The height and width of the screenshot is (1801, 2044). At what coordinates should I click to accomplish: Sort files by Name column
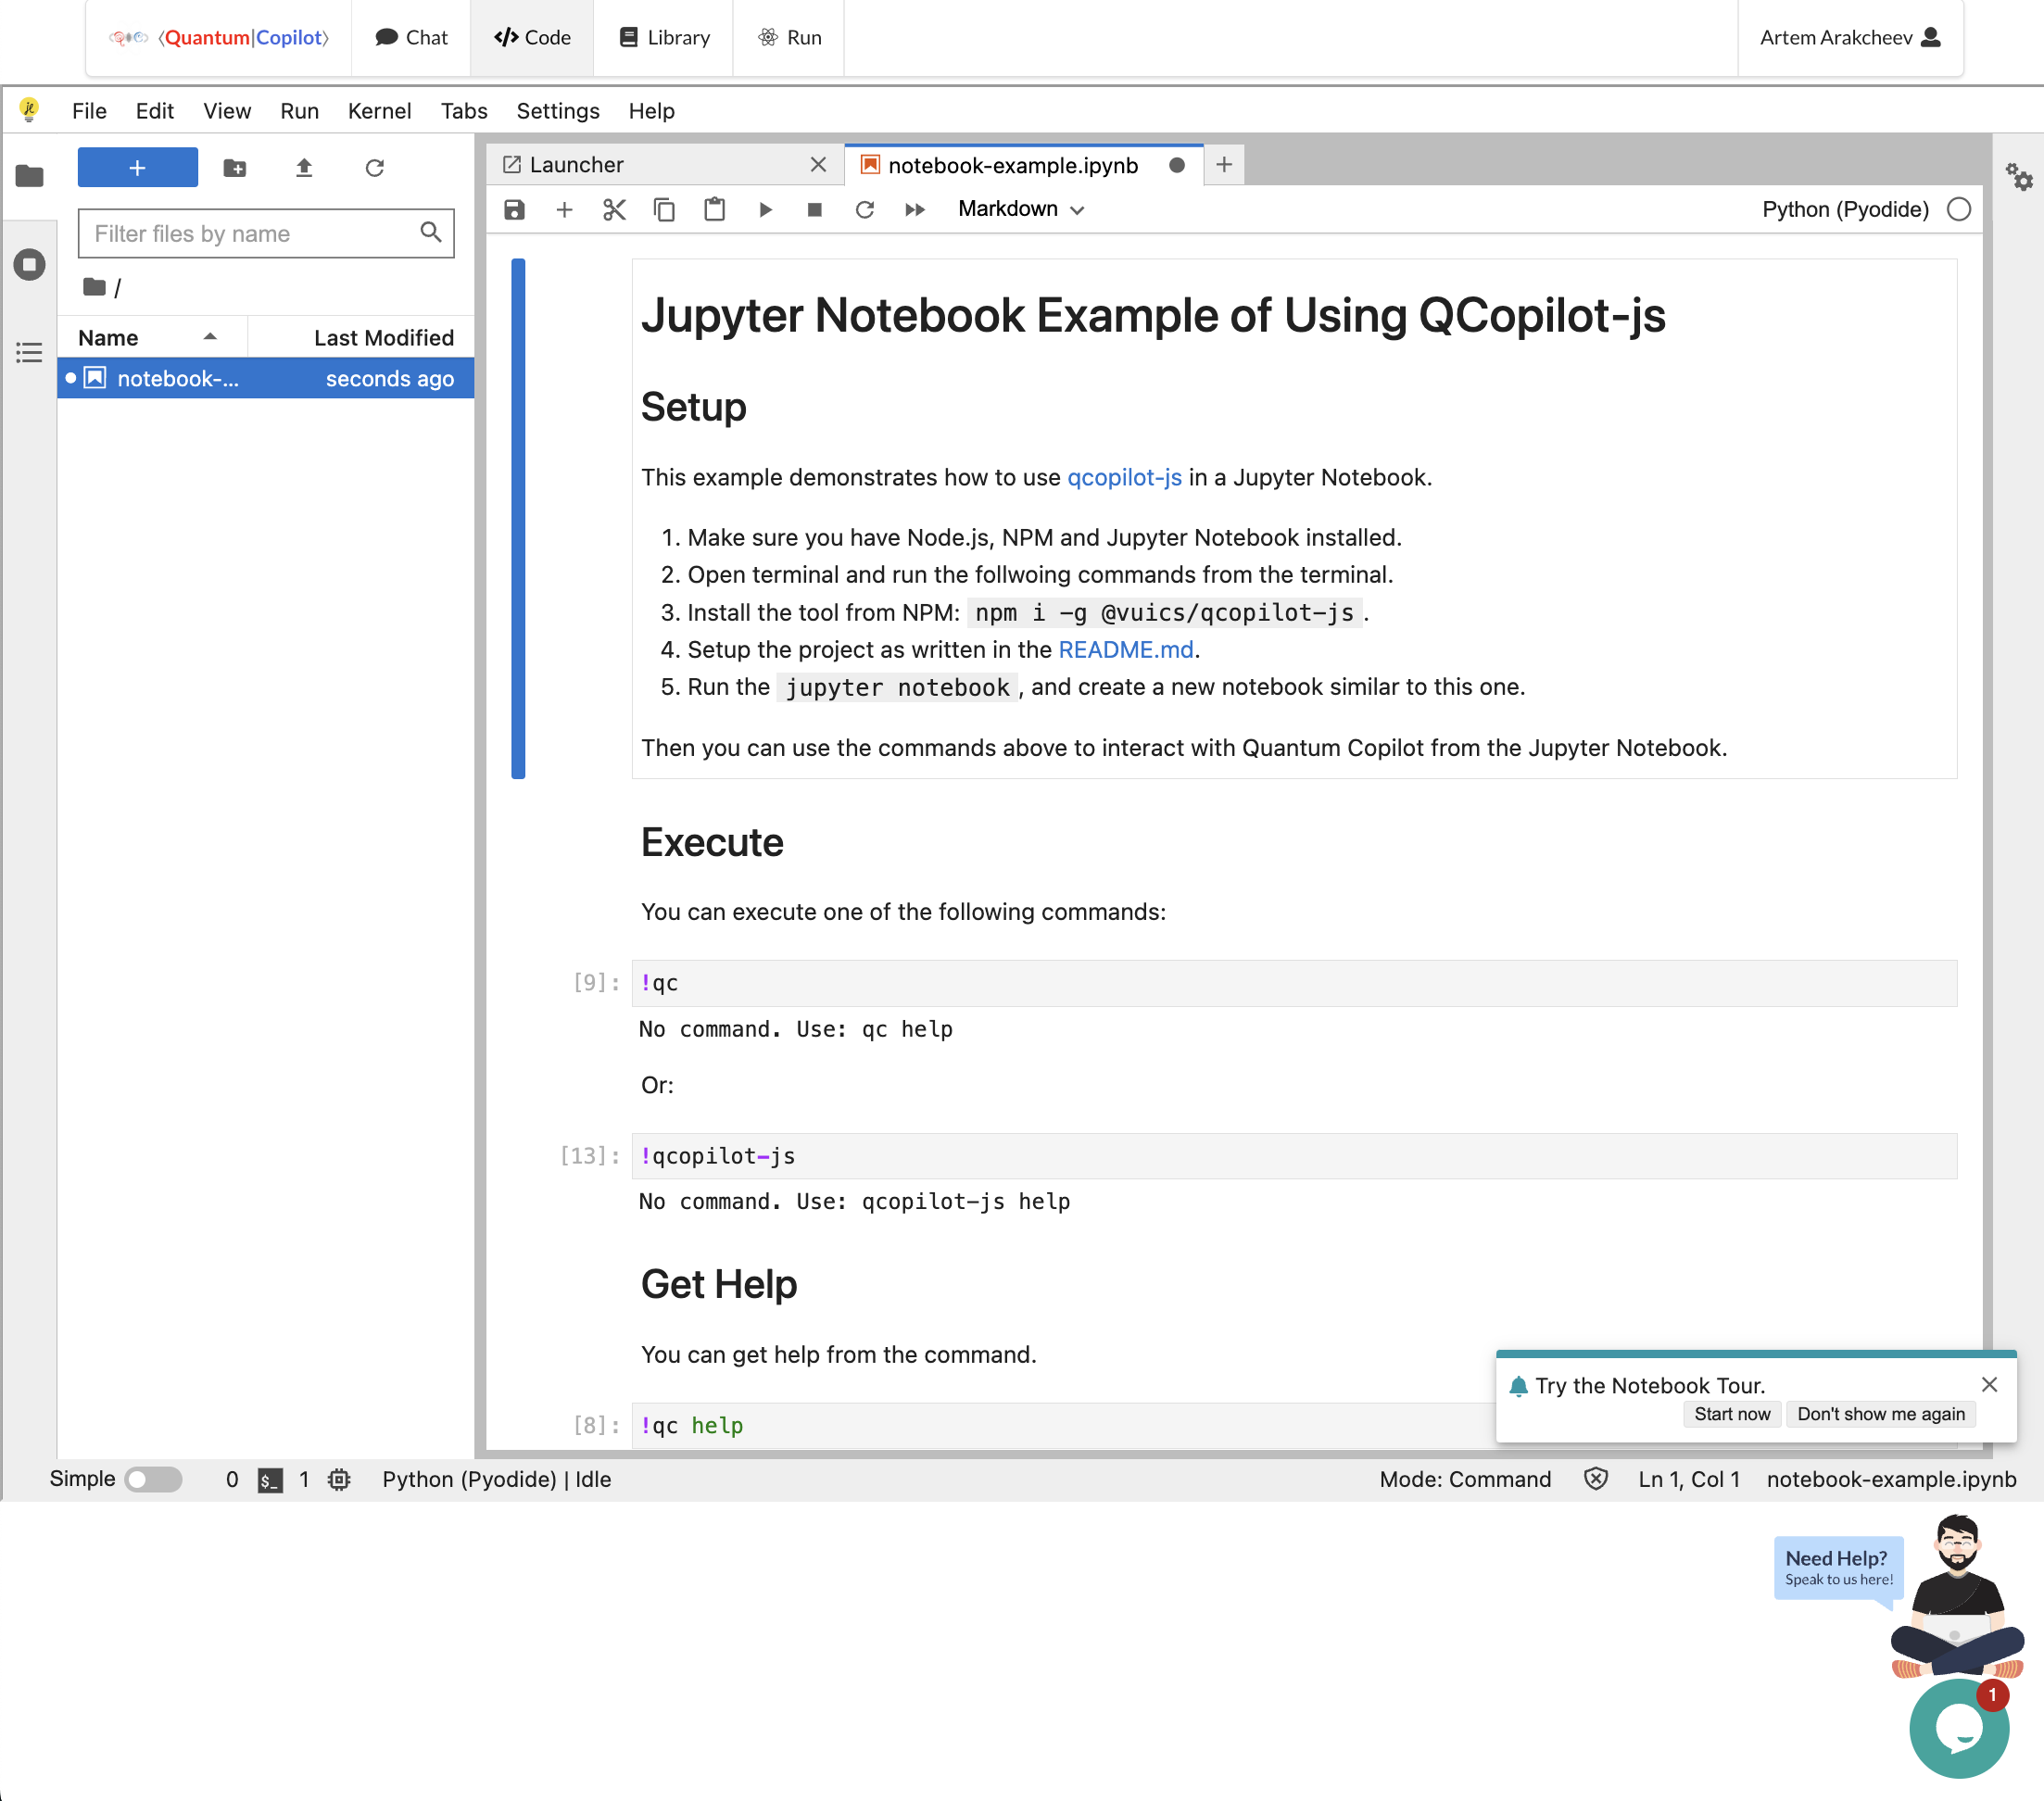[152, 338]
